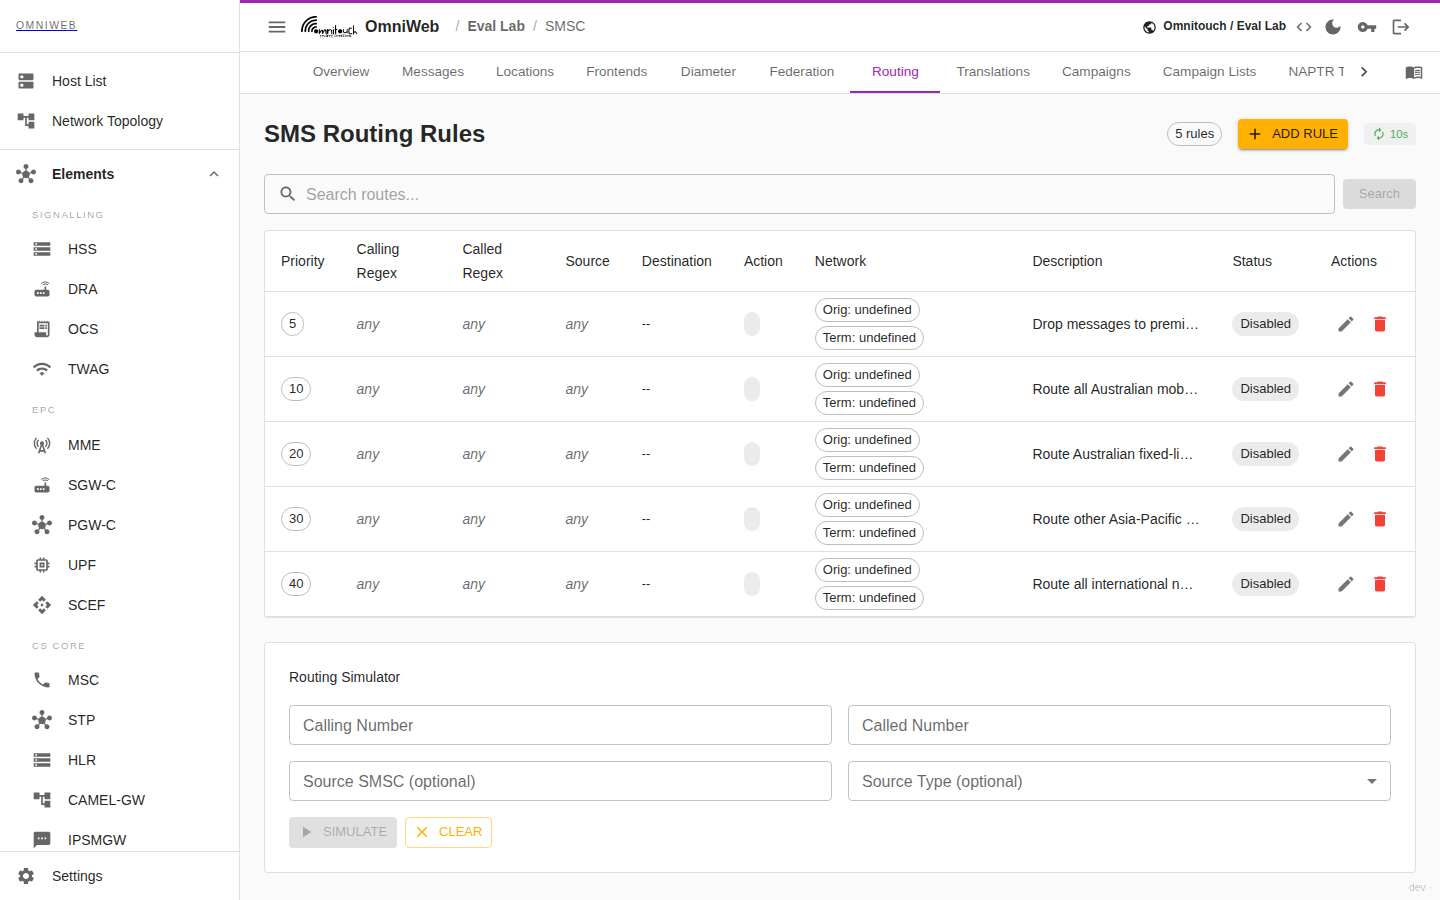Toggle the 10s auto-refresh chip

point(1390,134)
